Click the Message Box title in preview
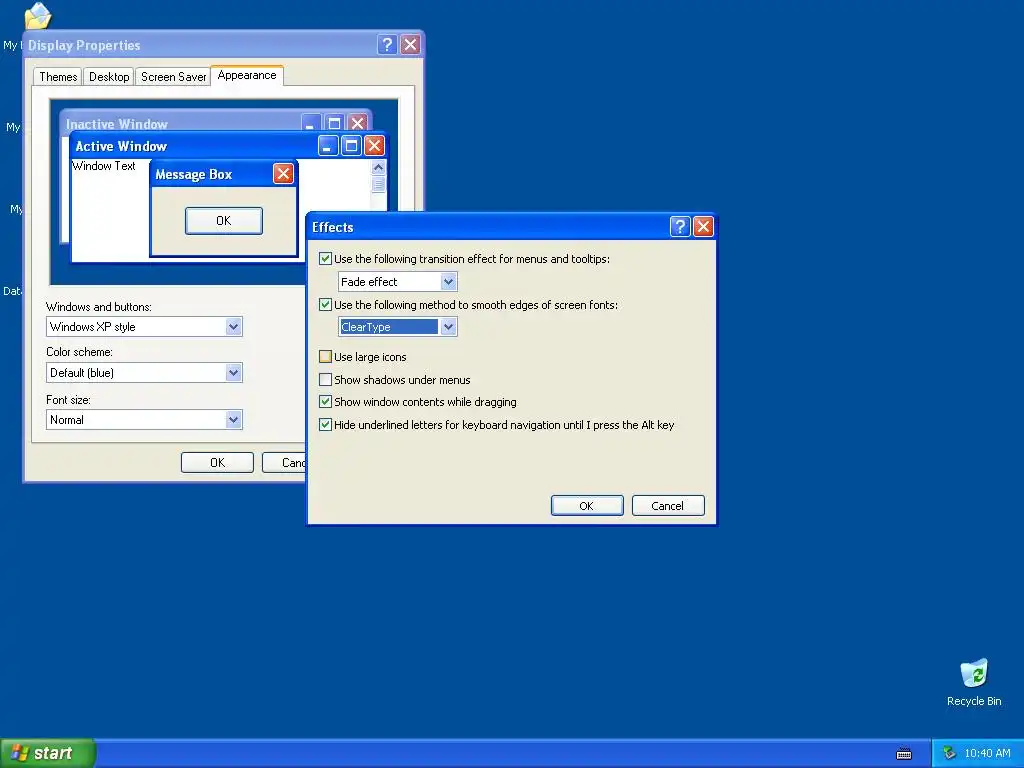This screenshot has height=768, width=1024. 194,174
